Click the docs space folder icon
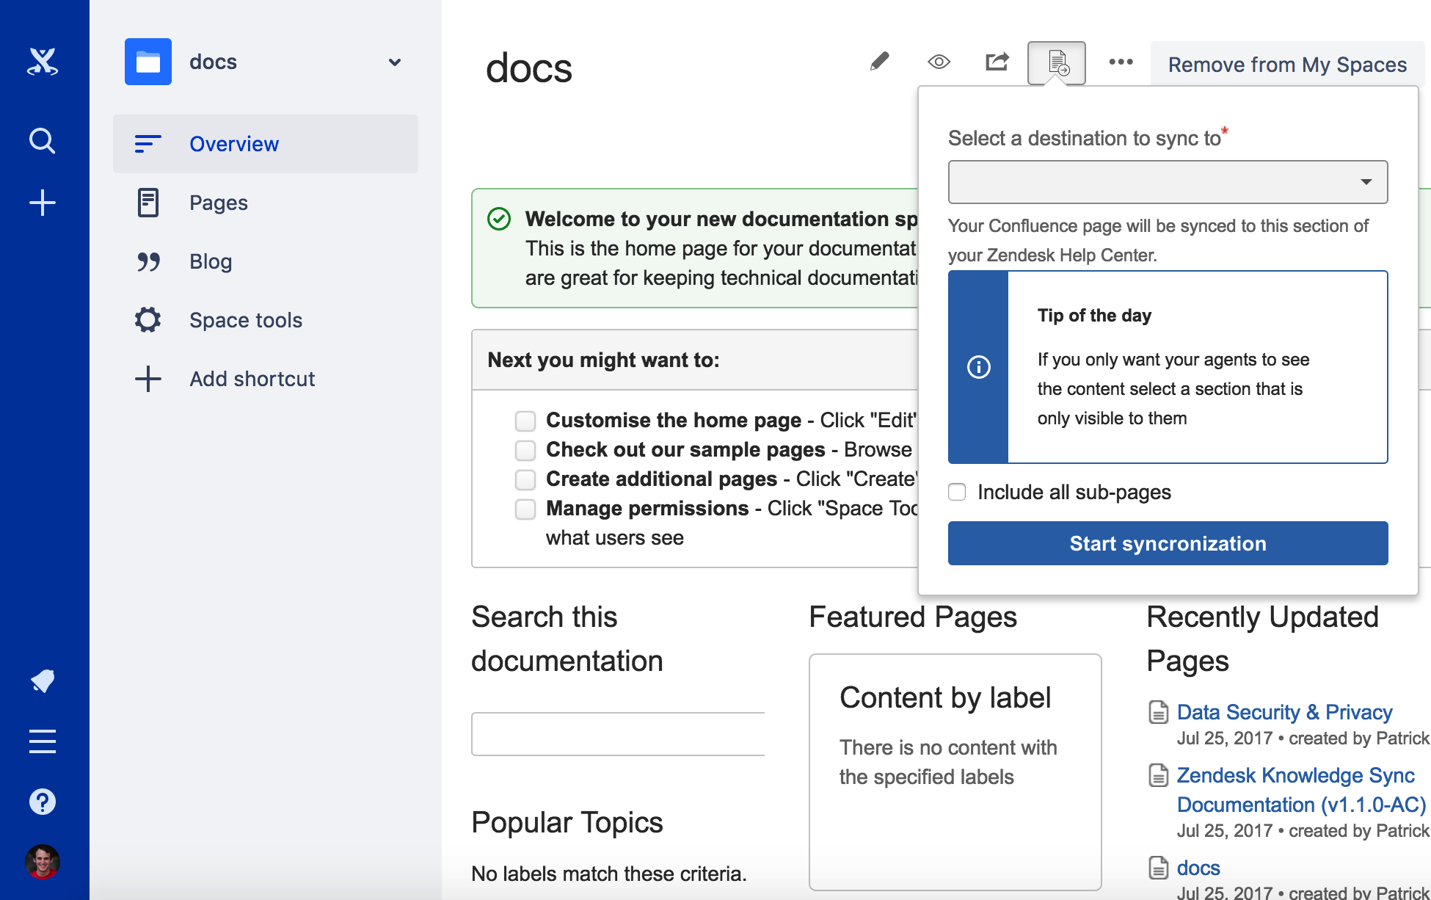This screenshot has width=1431, height=900. pos(148,62)
